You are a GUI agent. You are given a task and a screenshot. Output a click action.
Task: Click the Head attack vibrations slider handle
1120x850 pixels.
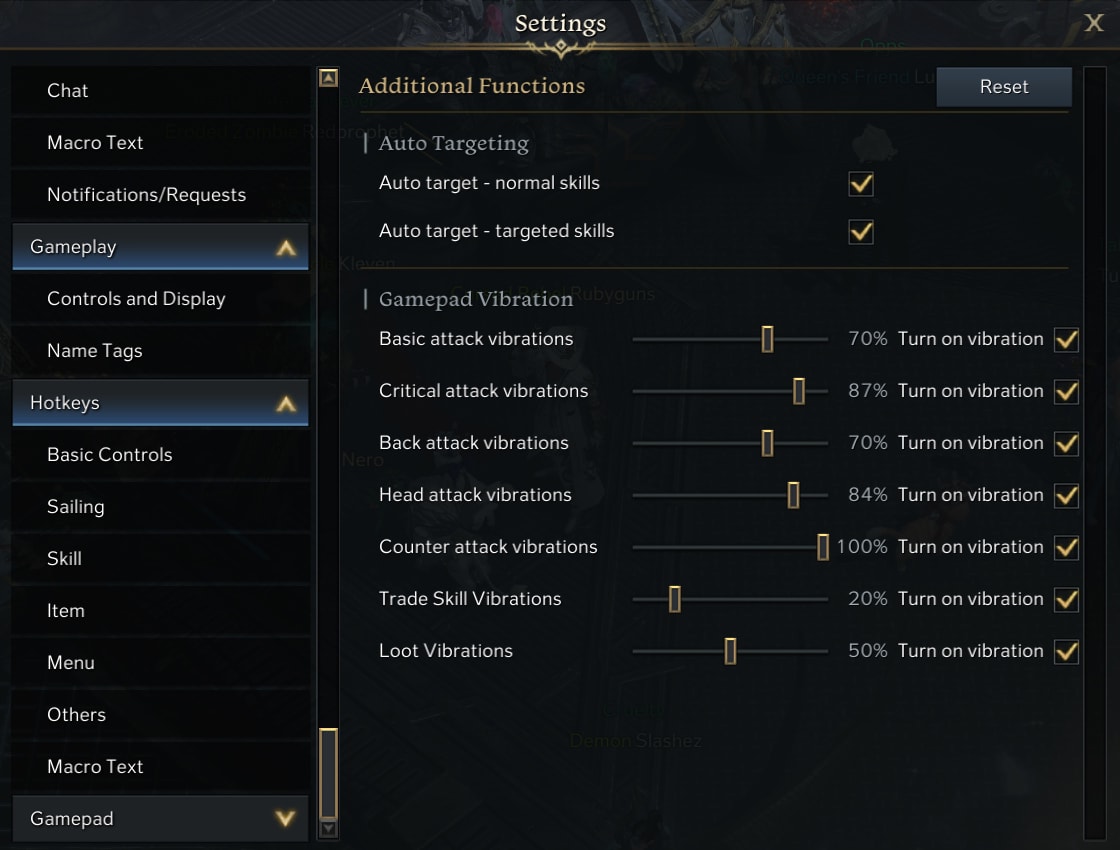coord(793,495)
